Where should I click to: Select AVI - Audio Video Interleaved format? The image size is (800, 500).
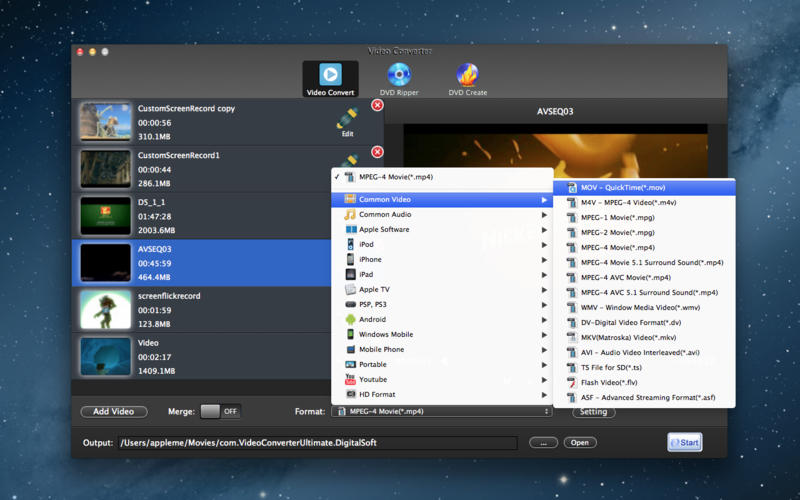(x=644, y=353)
